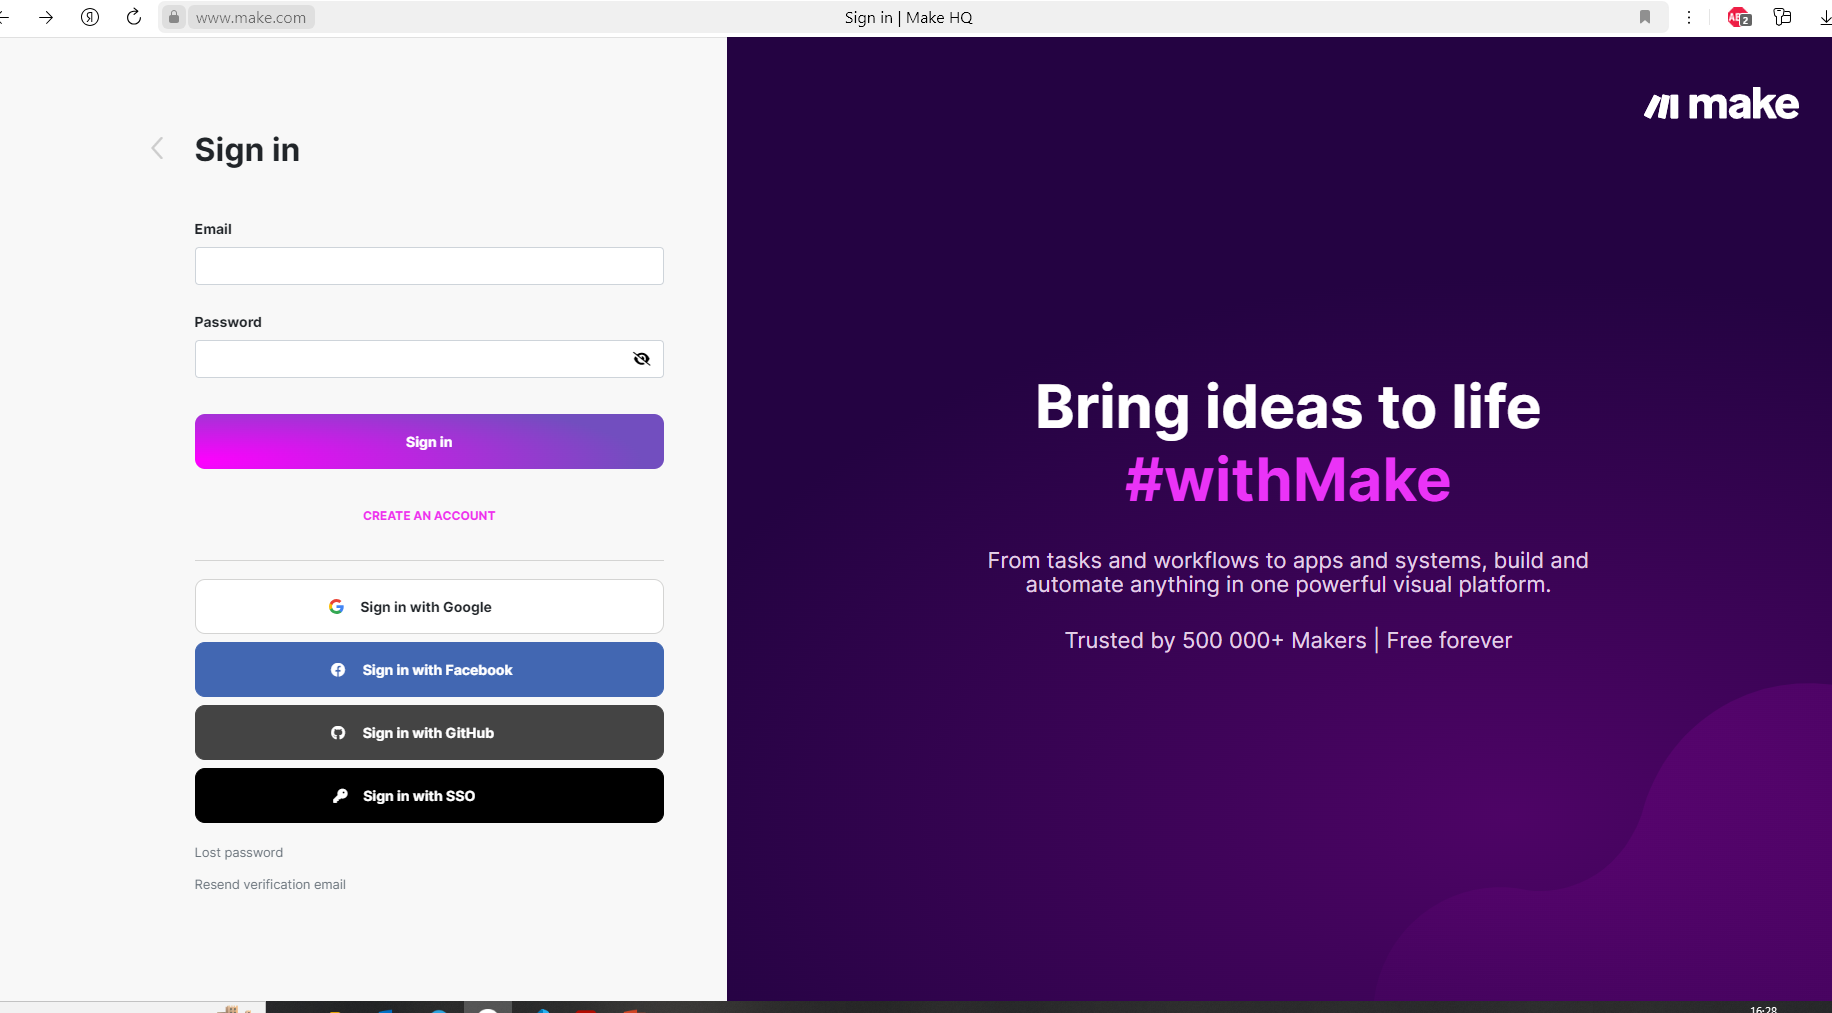Click the browser forward arrow

tap(46, 17)
